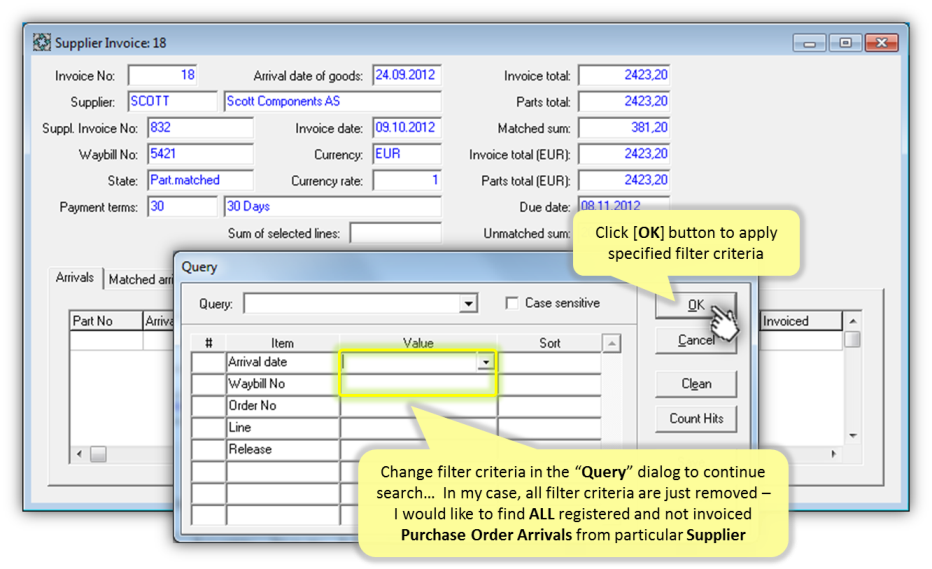Viewport: 932px width, 569px height.
Task: Minimize the Supplier Invoice window
Action: pos(809,43)
